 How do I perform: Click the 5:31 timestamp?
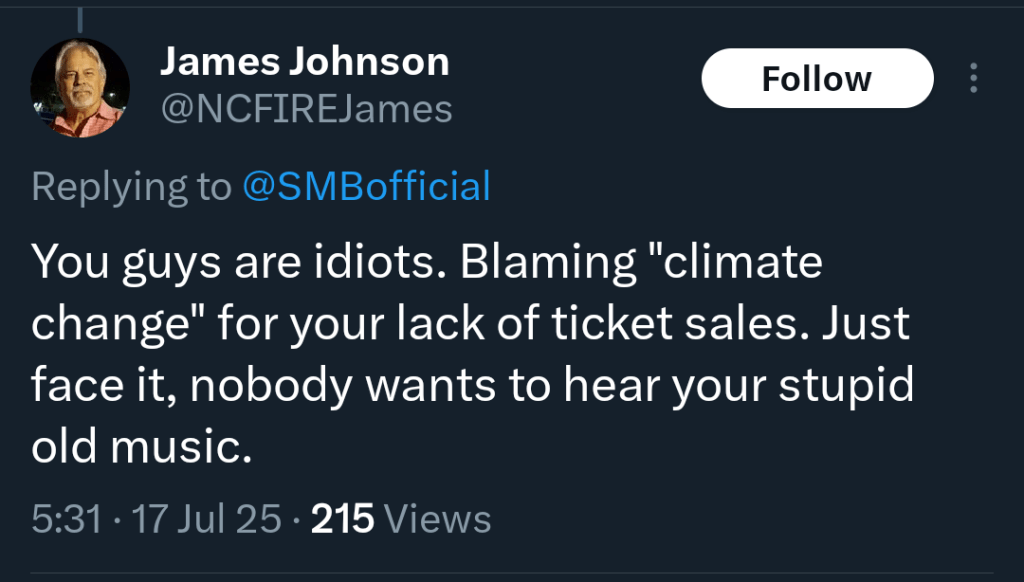point(66,519)
